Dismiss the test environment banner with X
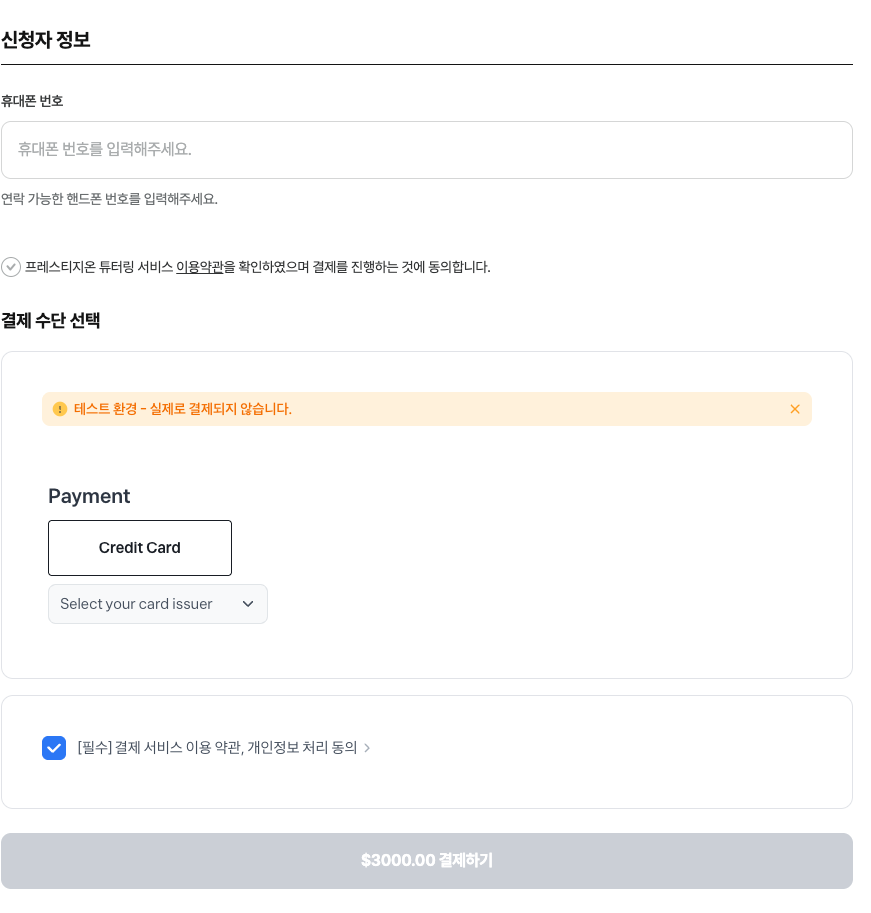The width and height of the screenshot is (871, 913). point(795,409)
